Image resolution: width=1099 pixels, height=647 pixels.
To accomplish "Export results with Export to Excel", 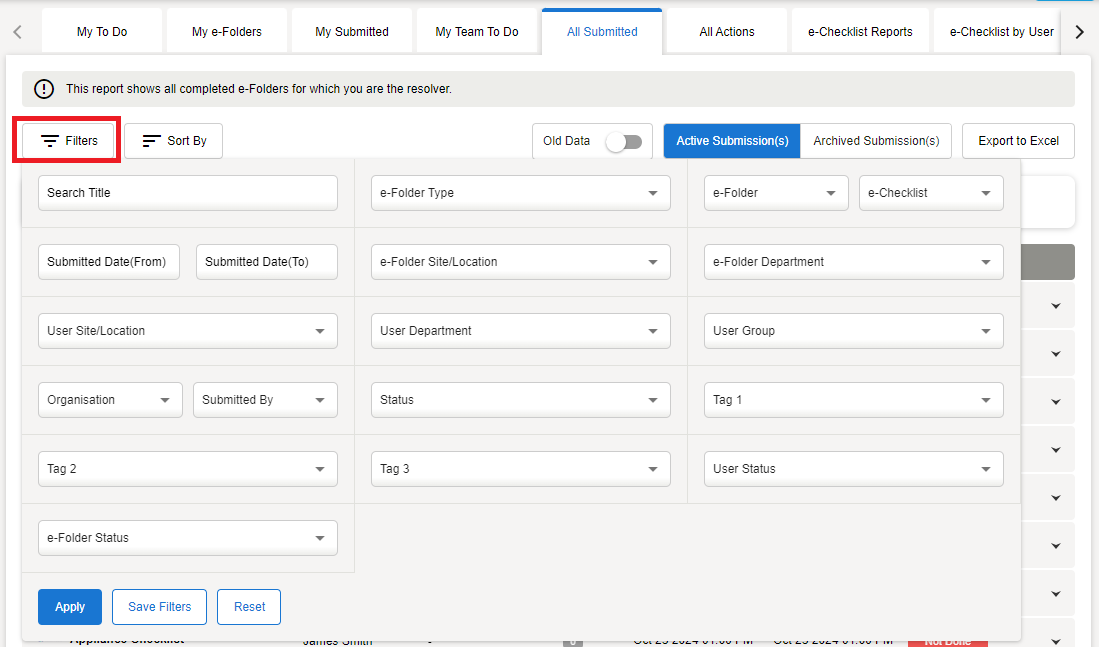I will click(x=1018, y=141).
